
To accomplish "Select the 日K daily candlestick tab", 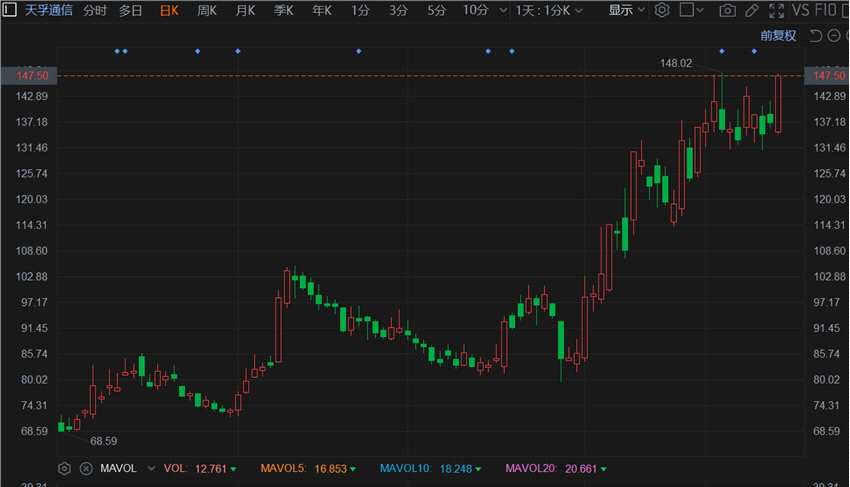I will 169,10.
